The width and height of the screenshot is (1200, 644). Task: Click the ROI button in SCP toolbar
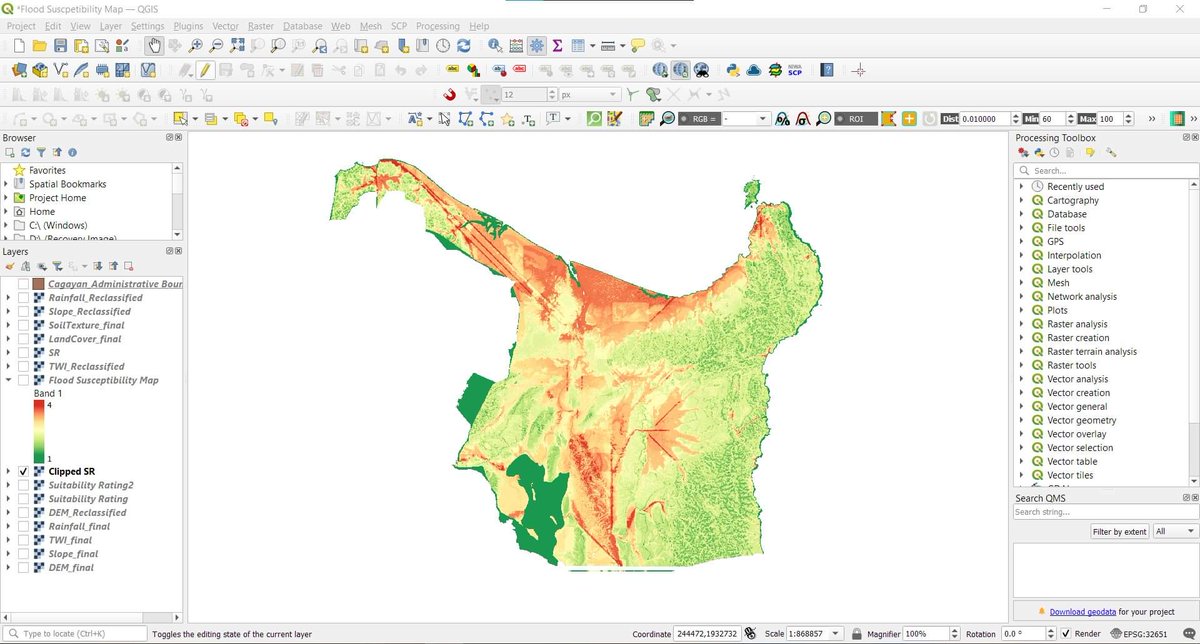pyautogui.click(x=856, y=118)
